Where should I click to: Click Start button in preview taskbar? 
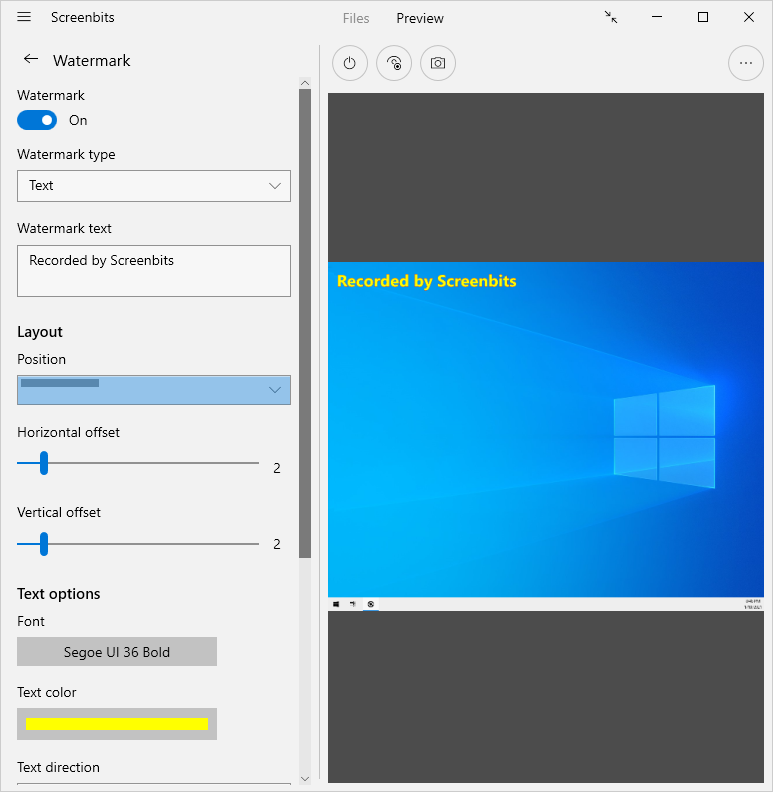[336, 604]
